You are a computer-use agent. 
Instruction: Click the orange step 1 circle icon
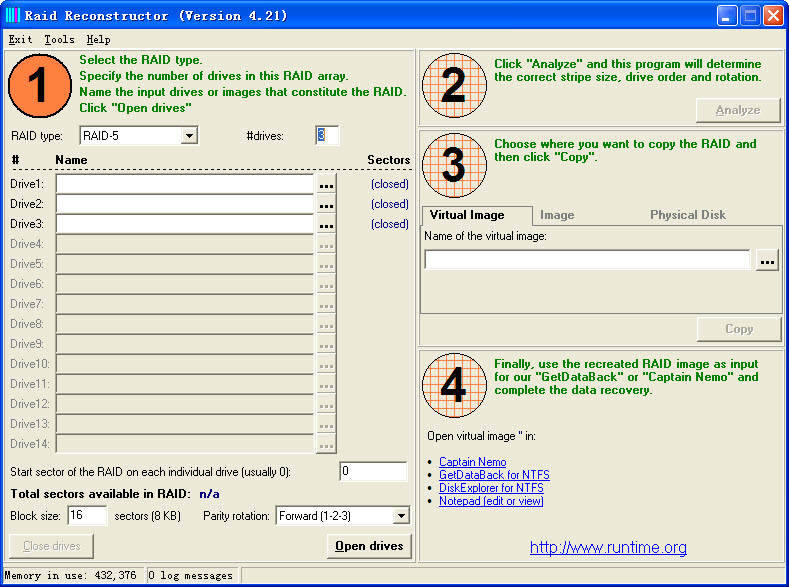[41, 87]
